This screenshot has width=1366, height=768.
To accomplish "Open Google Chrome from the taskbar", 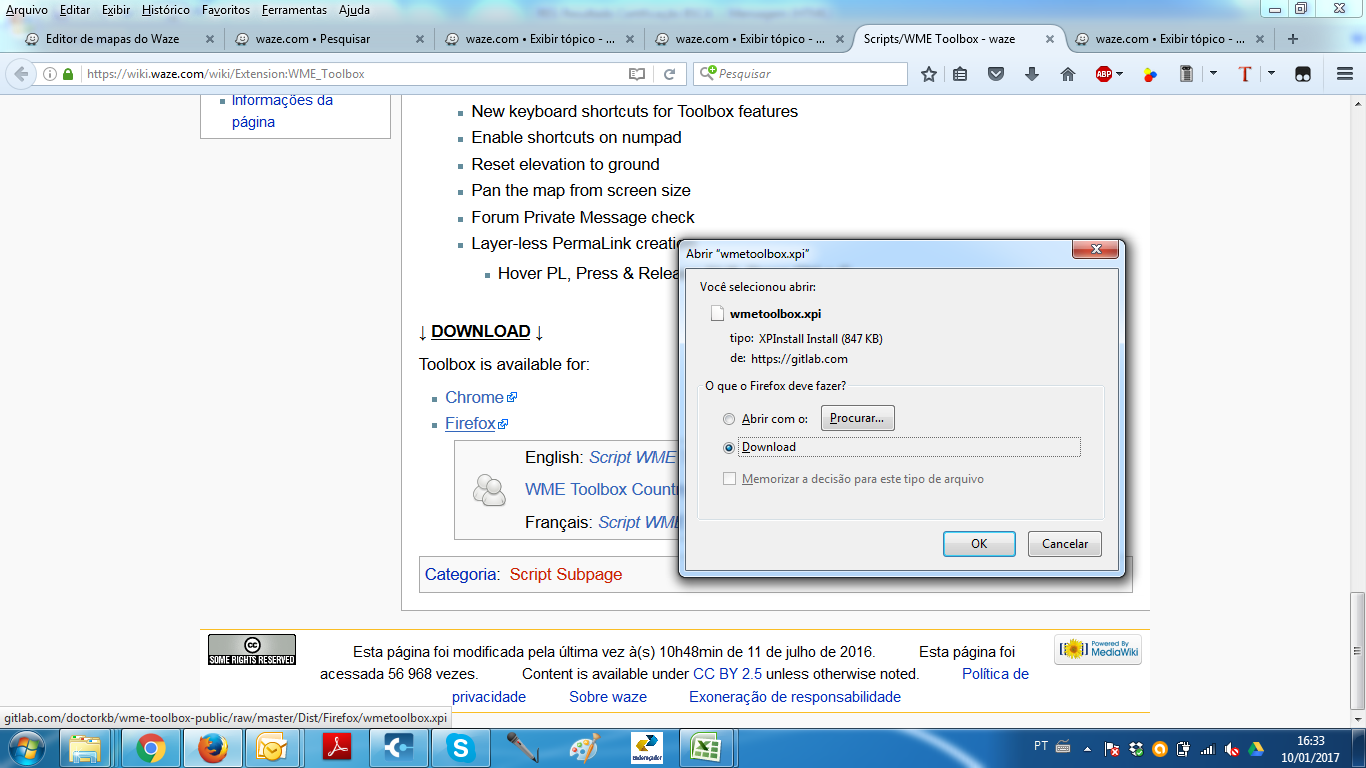I will point(151,748).
